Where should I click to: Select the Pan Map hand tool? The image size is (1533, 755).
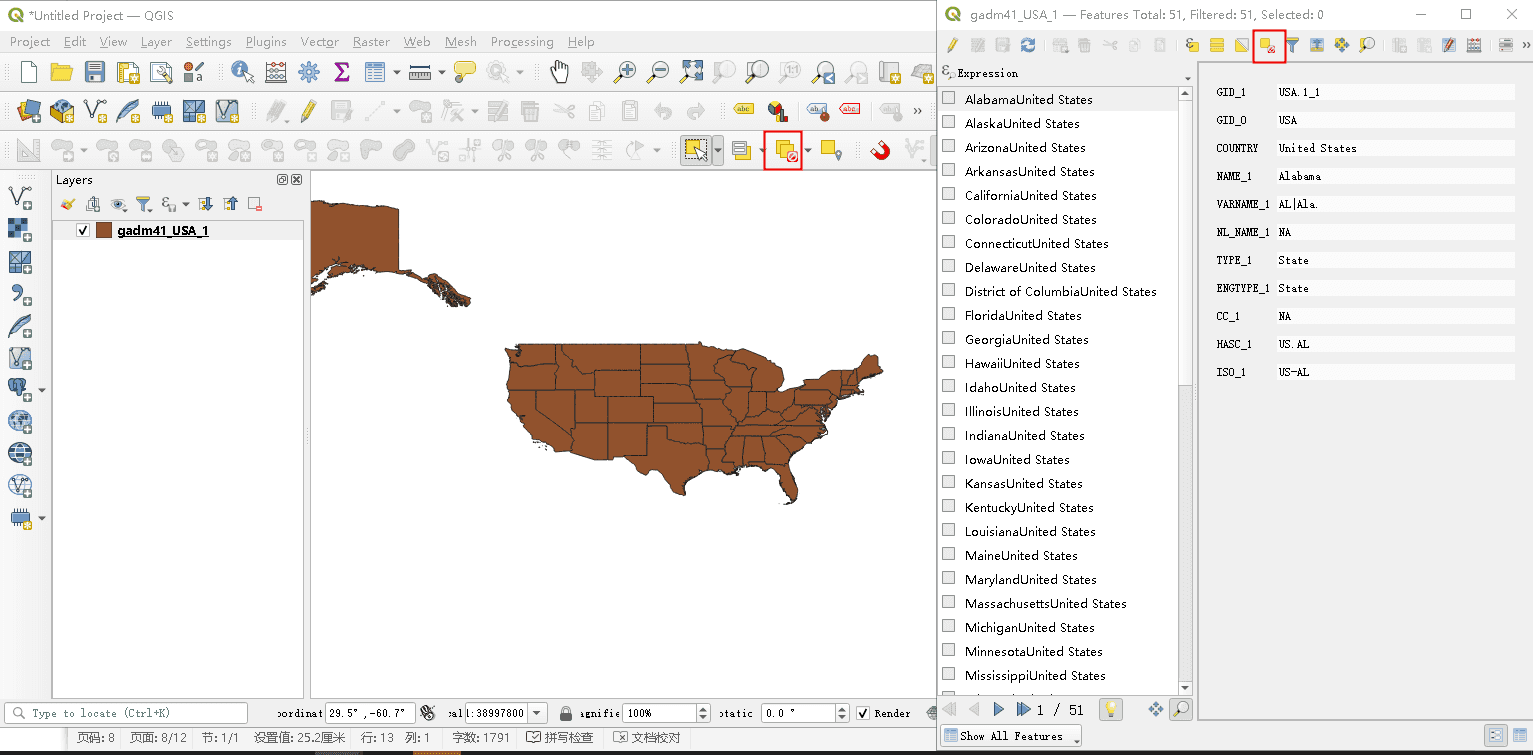559,71
